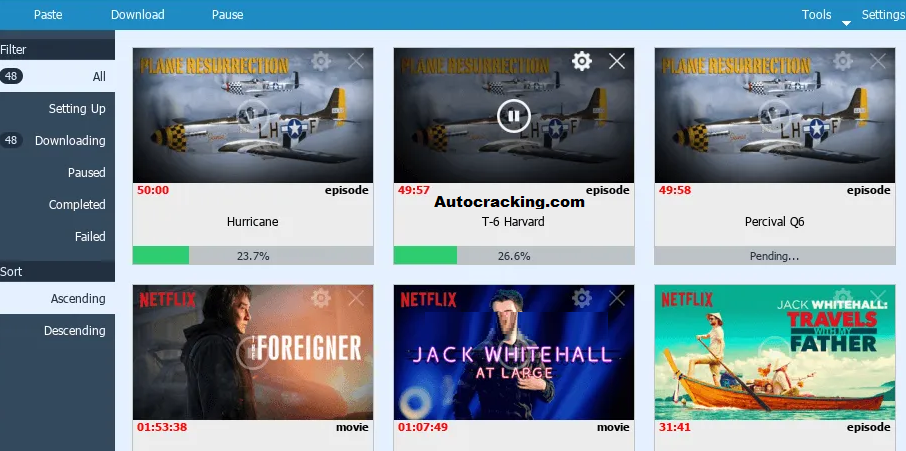This screenshot has width=906, height=451.
Task: Open gear settings on The Foreigner card
Action: point(321,298)
